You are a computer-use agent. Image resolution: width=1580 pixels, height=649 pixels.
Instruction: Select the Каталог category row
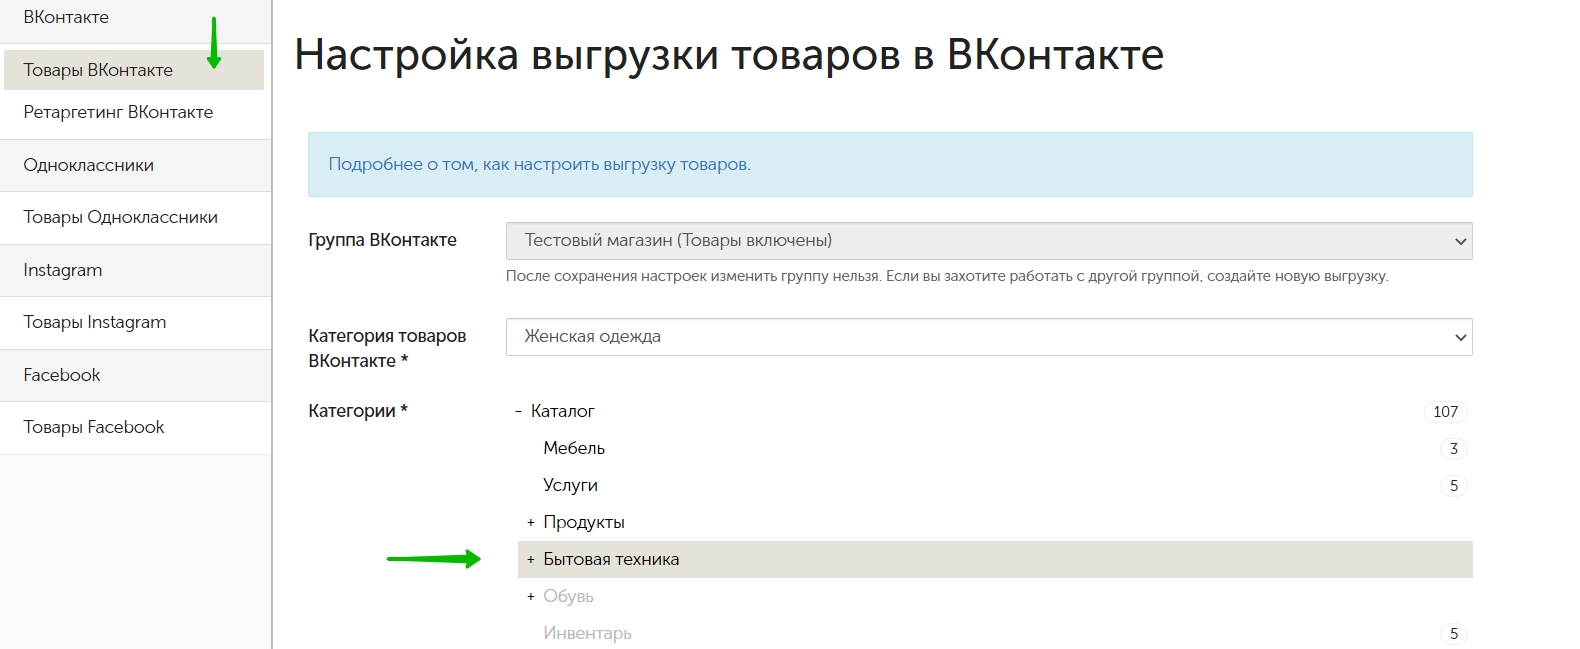990,411
